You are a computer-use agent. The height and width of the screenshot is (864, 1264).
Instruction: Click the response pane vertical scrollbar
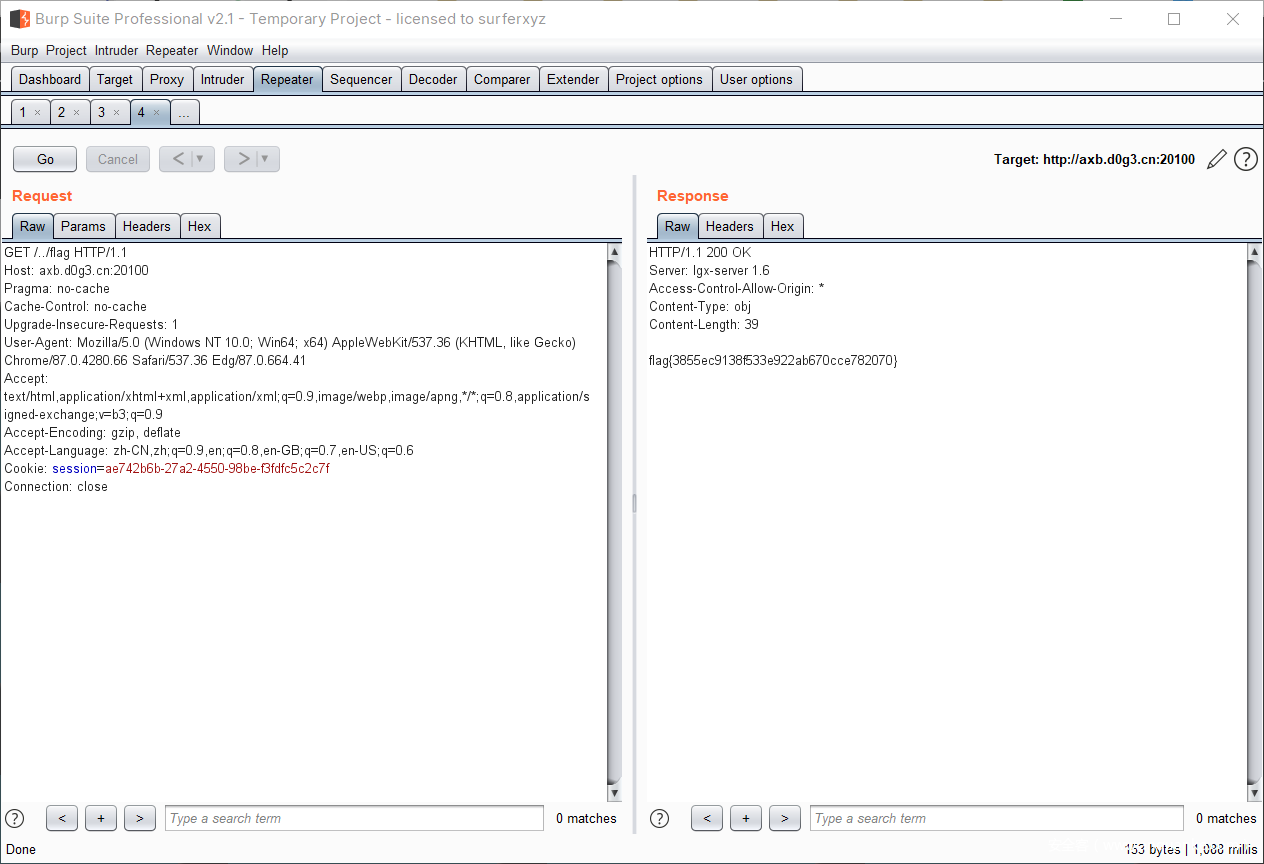point(1255,522)
